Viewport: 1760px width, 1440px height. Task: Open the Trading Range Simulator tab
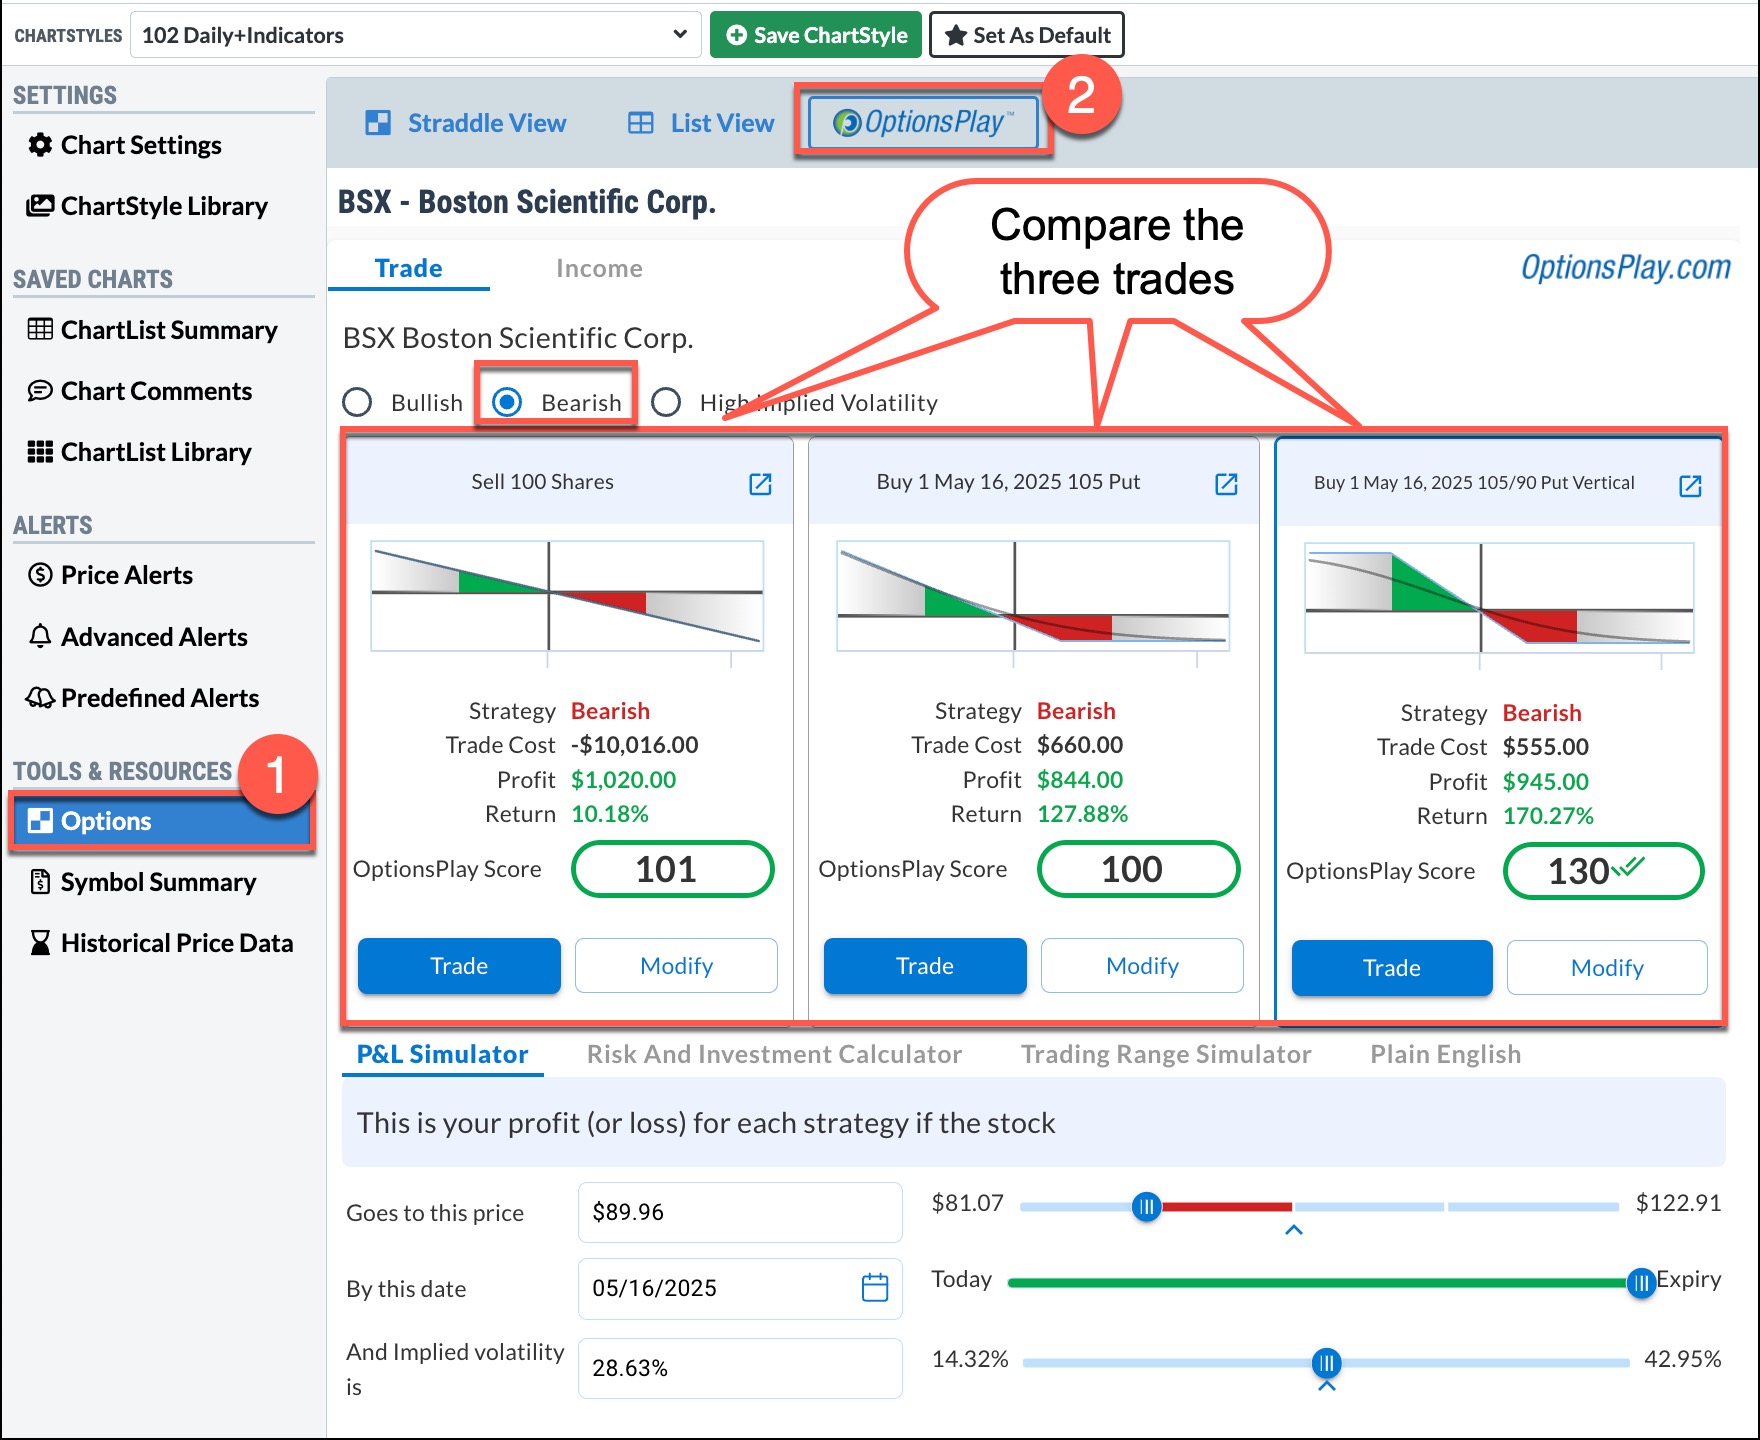click(1165, 1054)
